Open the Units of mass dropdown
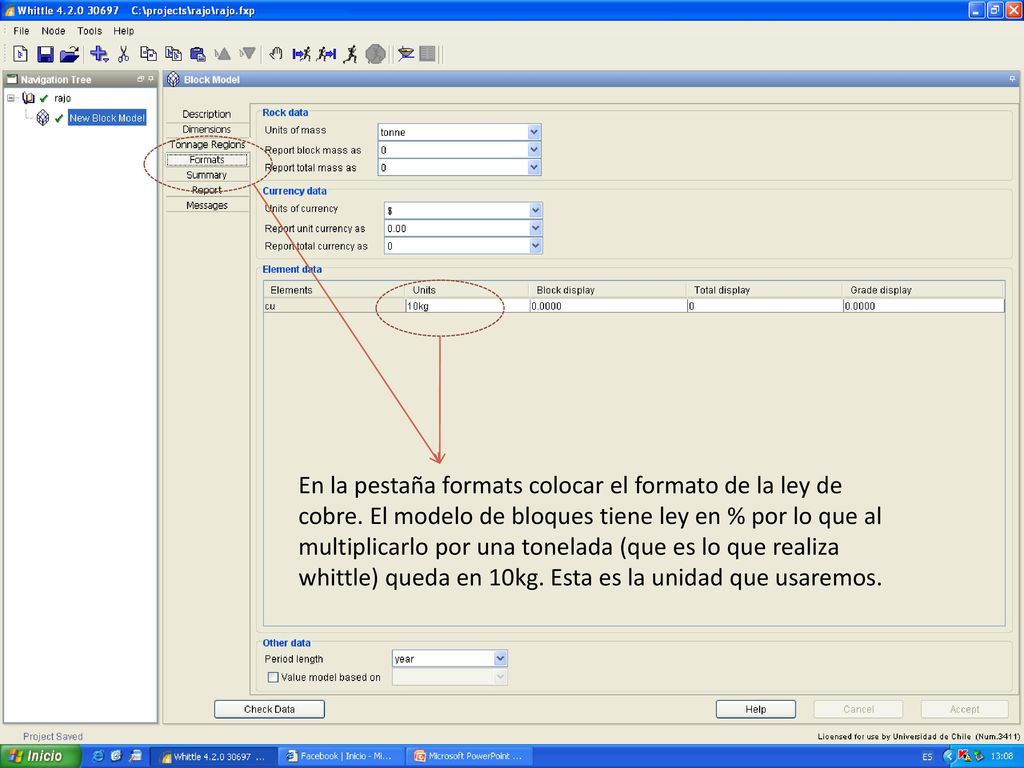1024x768 pixels. 534,132
